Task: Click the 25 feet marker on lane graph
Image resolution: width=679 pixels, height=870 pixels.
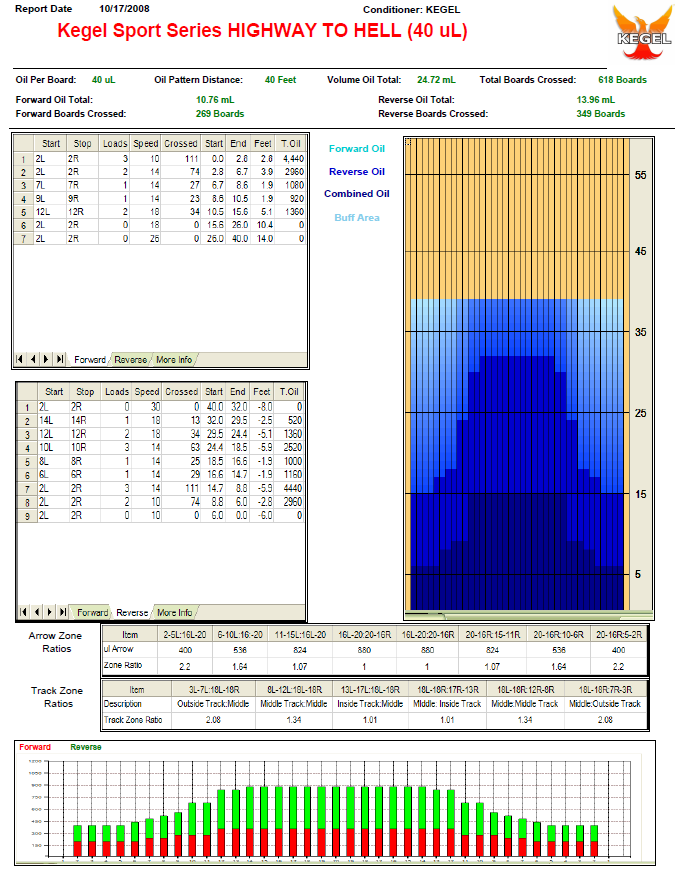Action: click(x=640, y=413)
